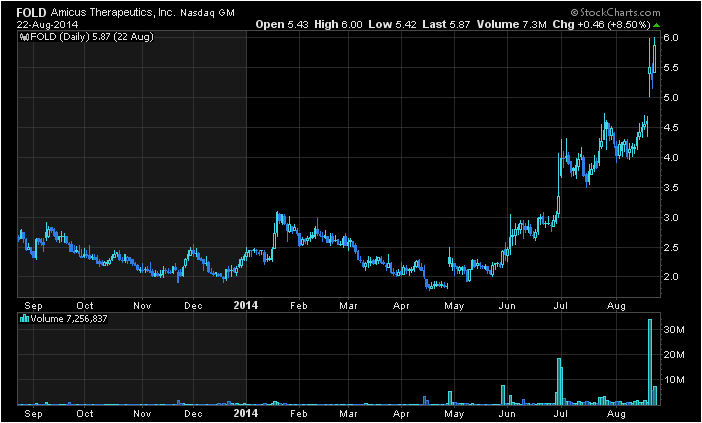Select the FOLD ticker symbol in the header
This screenshot has height=423, width=702.
pyautogui.click(x=31, y=13)
